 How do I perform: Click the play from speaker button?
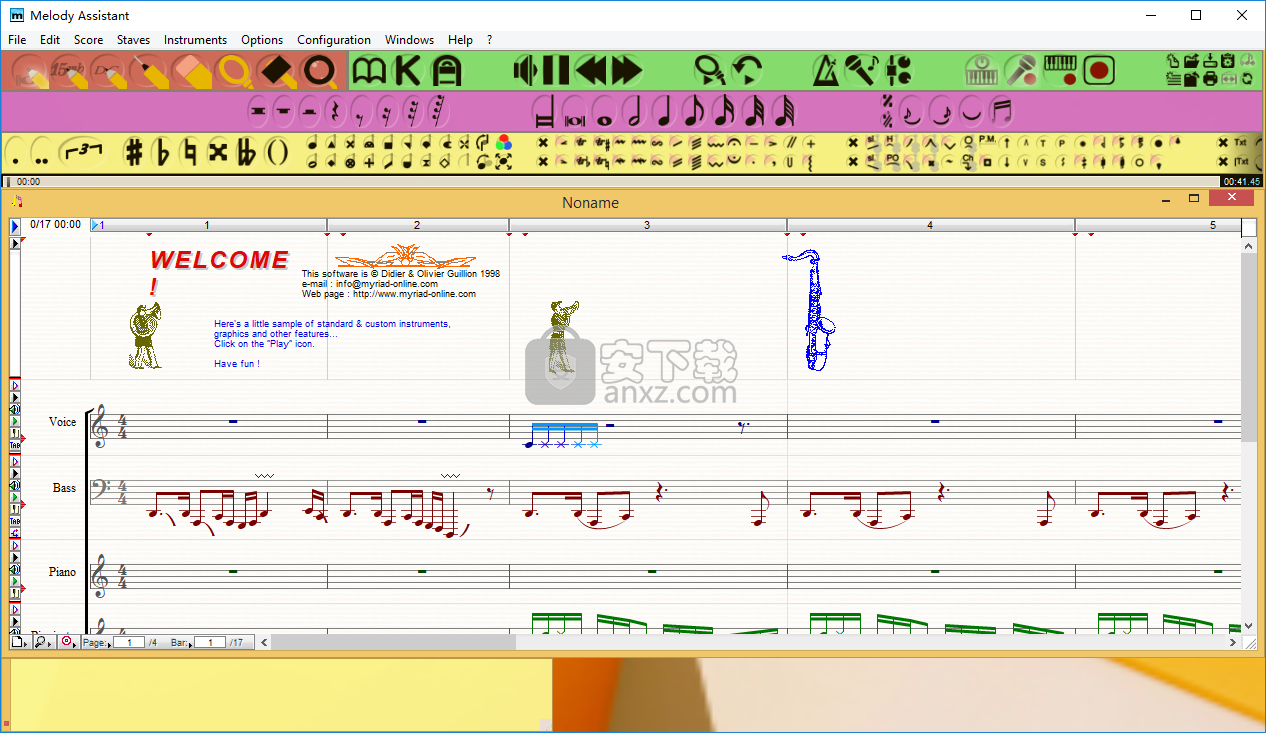(525, 71)
